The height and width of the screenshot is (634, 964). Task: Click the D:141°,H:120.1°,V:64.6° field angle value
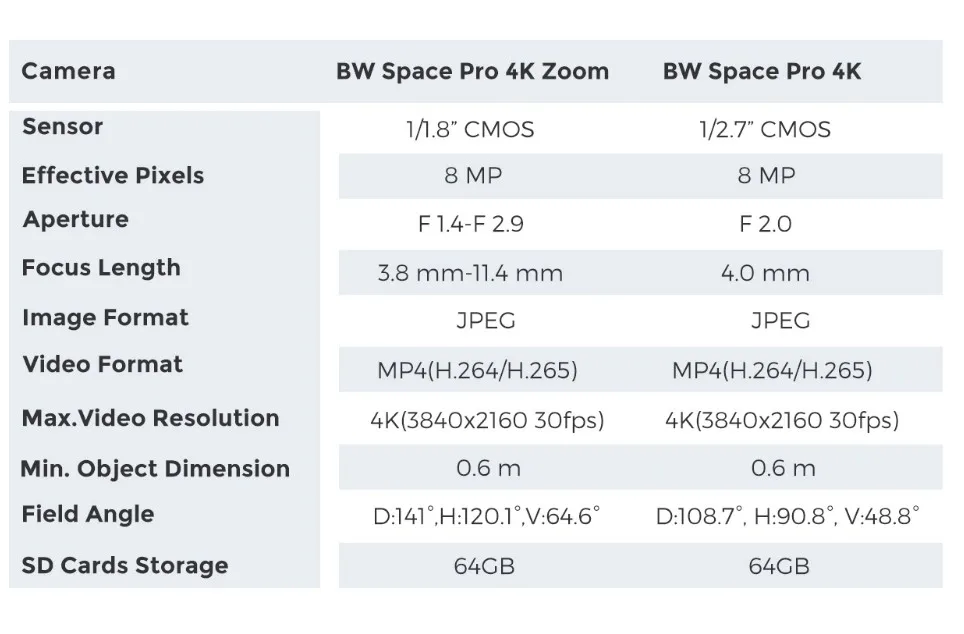[486, 516]
